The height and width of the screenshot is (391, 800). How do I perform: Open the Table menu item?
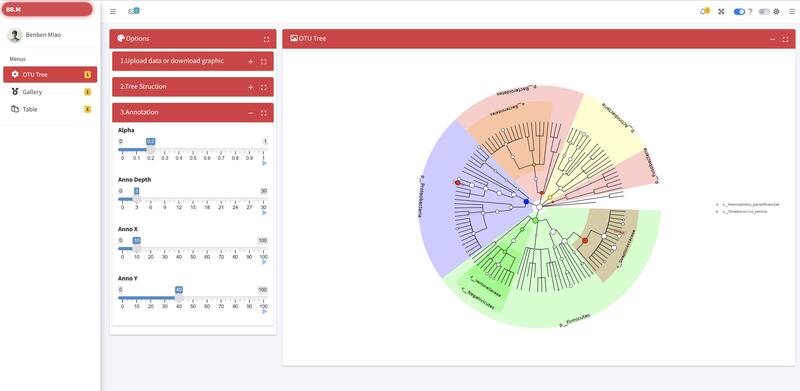(50, 109)
